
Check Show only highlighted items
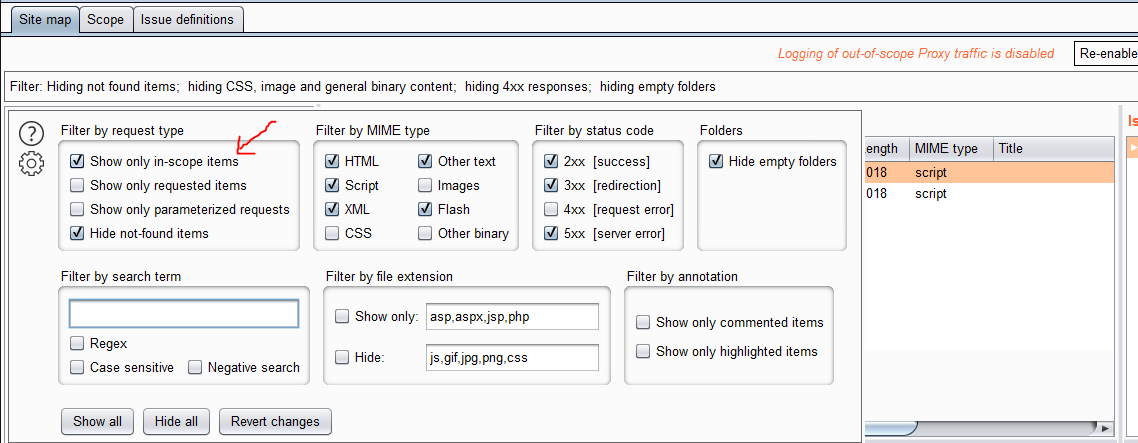coord(643,351)
